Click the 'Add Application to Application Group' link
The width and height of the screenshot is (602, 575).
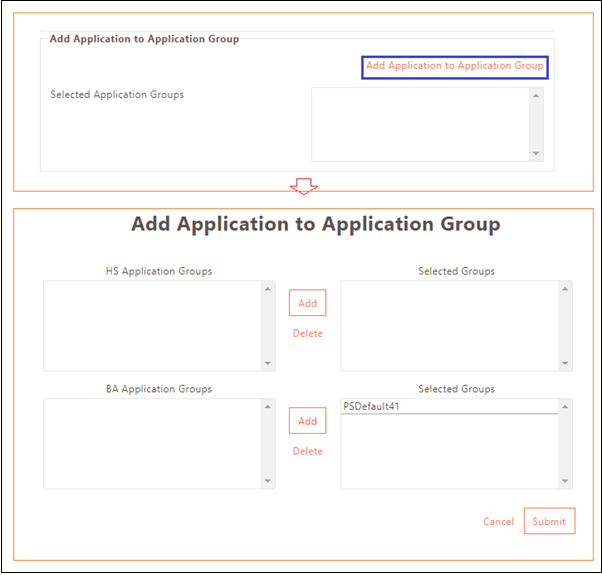coord(454,66)
